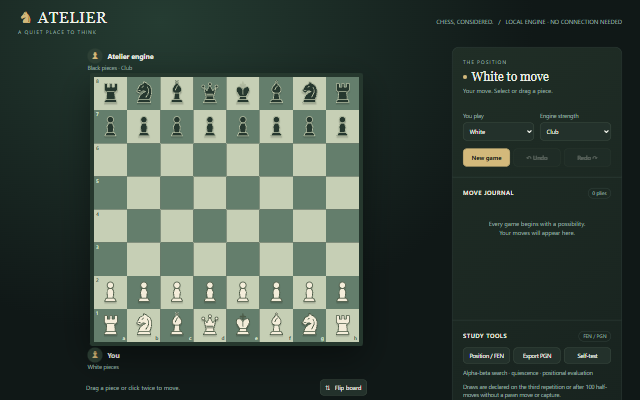Open the You play color dropdown
Viewport: 640px width, 400px height.
click(498, 131)
